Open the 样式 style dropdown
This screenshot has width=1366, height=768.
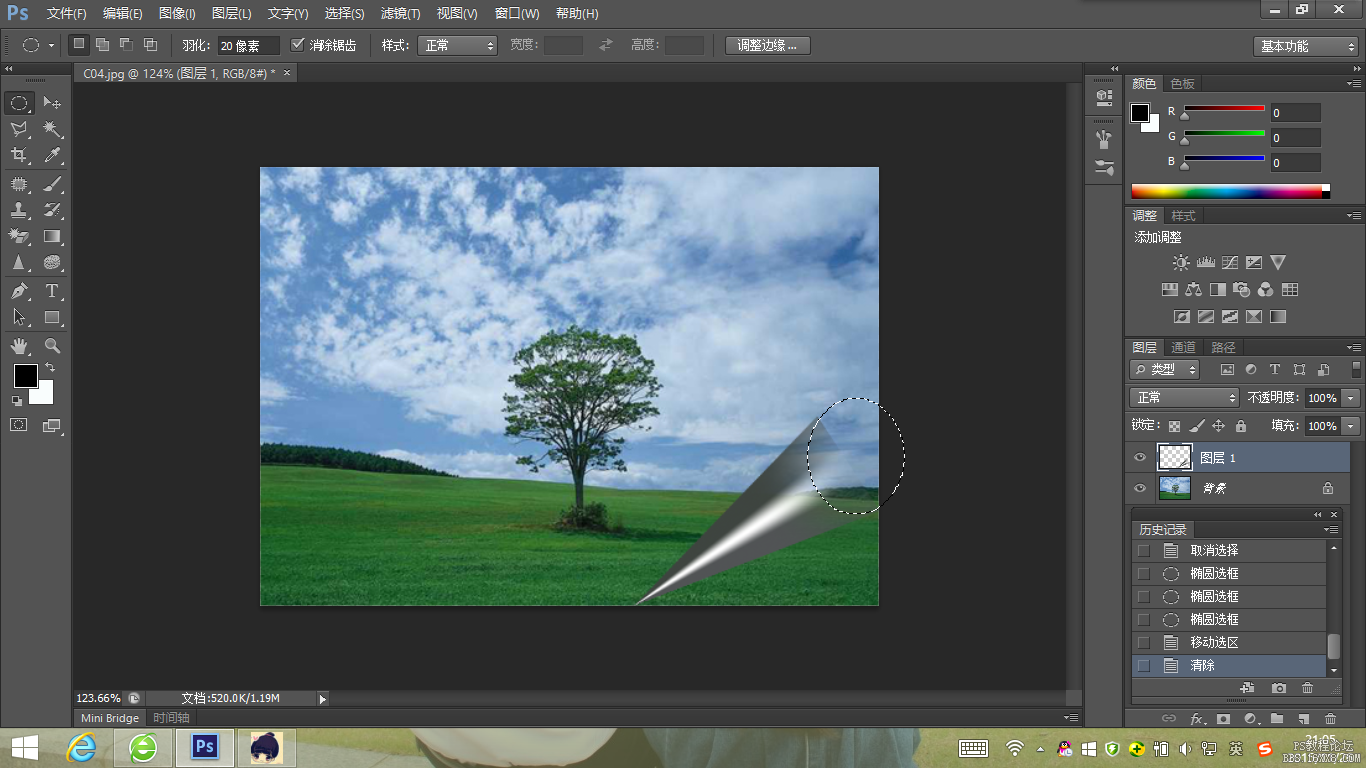(458, 45)
